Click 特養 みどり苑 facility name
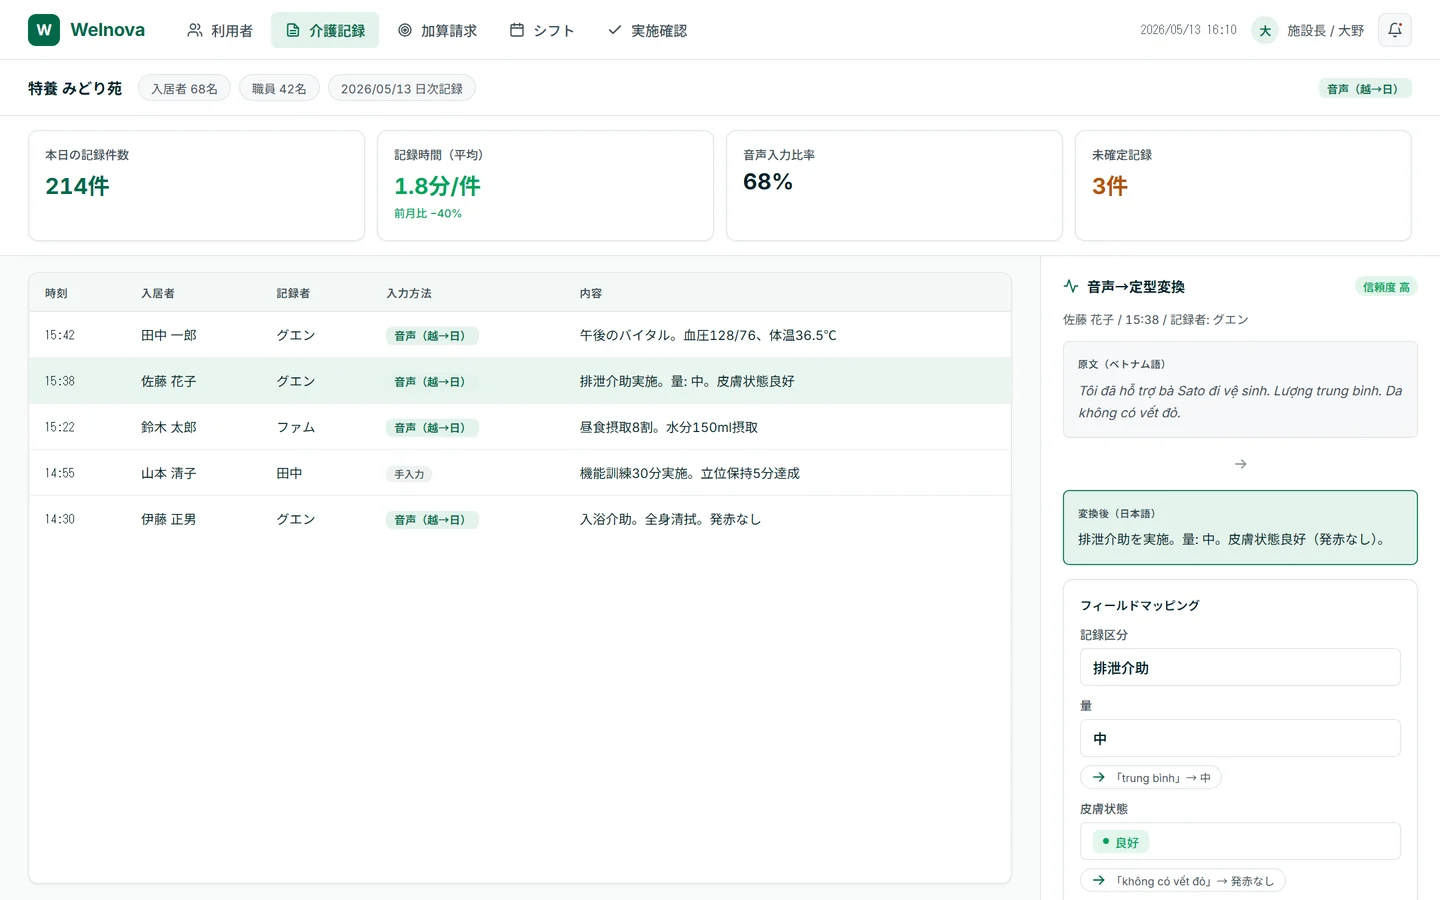This screenshot has height=900, width=1440. 75,88
